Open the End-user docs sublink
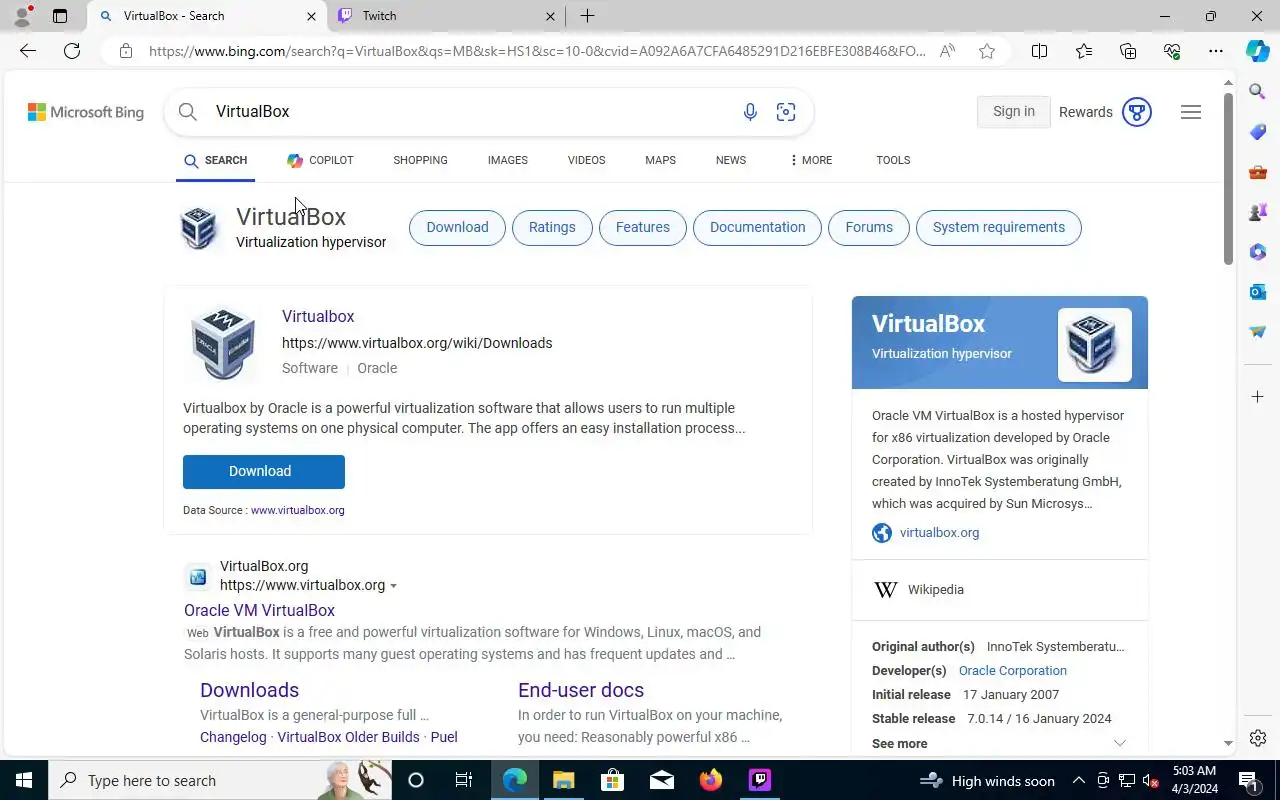Viewport: 1280px width, 800px height. [581, 690]
